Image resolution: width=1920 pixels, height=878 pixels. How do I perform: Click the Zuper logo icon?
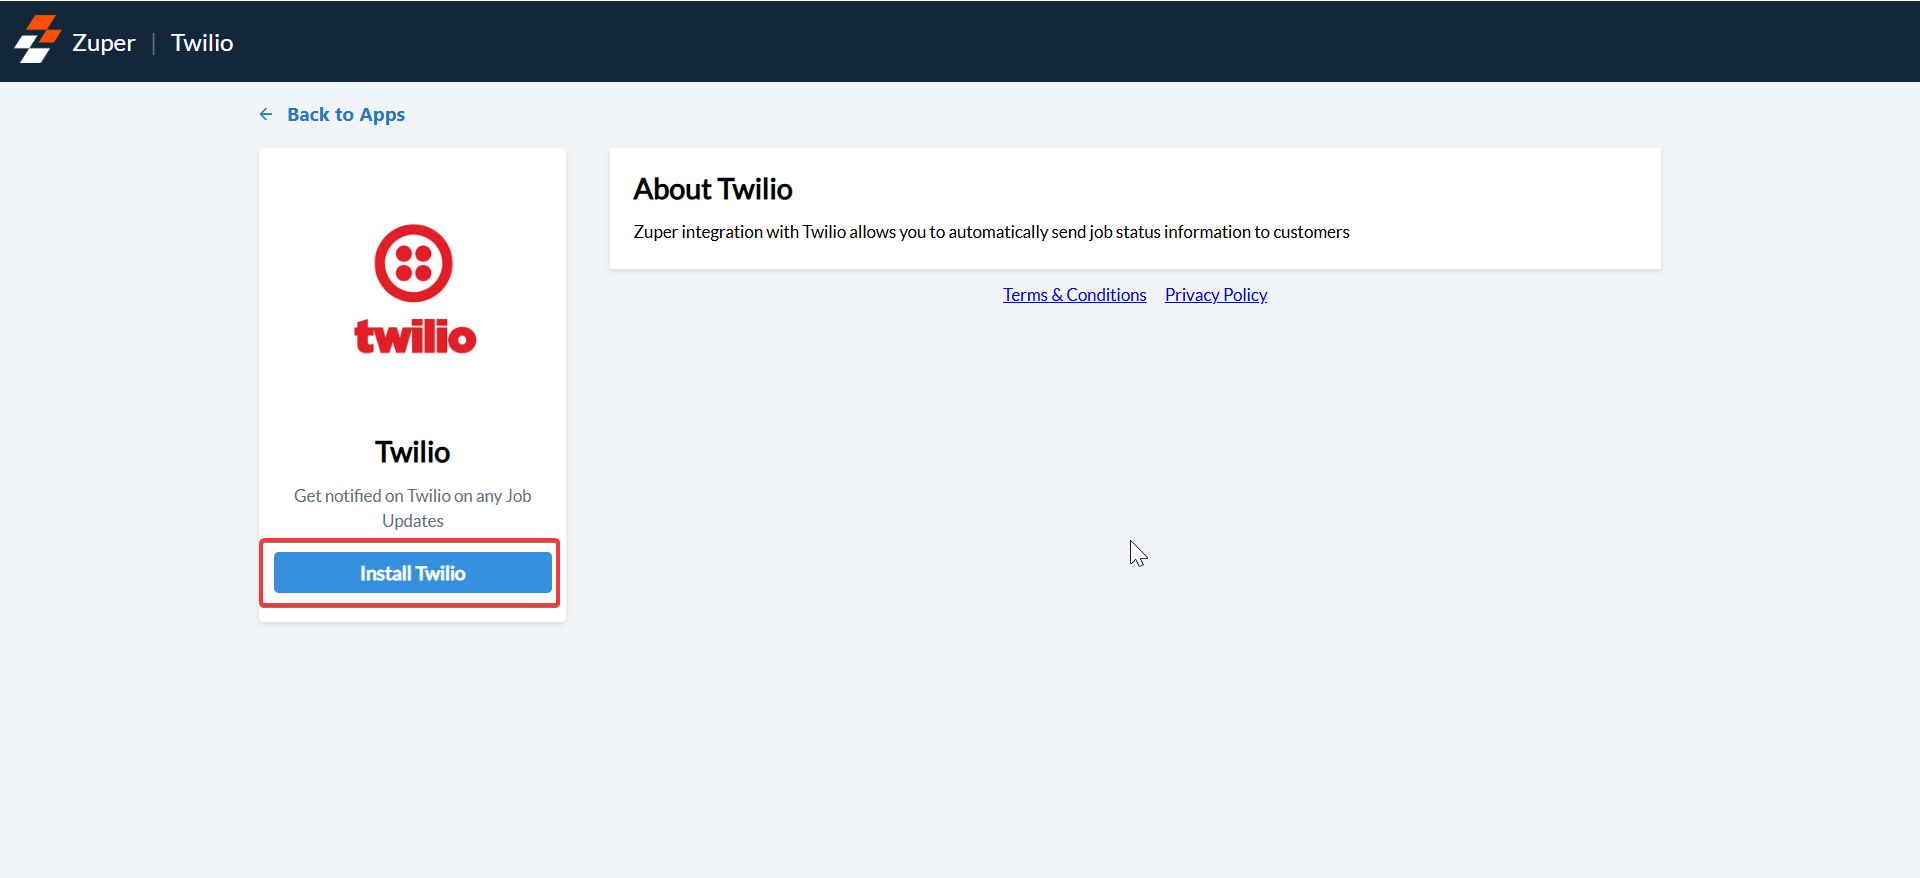coord(37,40)
